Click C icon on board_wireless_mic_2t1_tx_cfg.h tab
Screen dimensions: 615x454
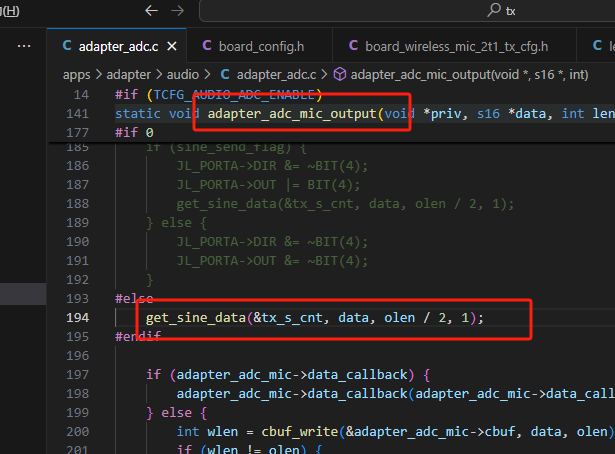pyautogui.click(x=353, y=46)
